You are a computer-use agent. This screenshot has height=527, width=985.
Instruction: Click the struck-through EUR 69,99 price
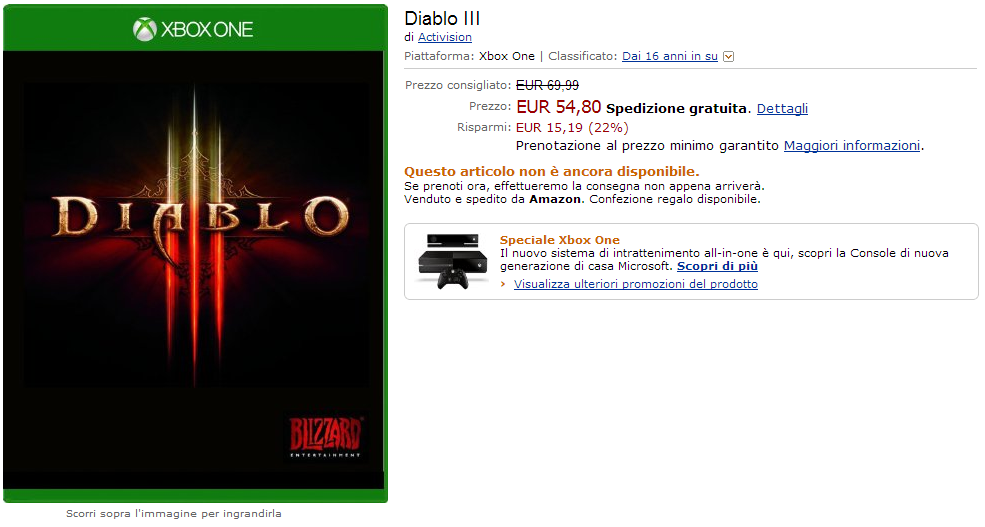click(x=547, y=85)
